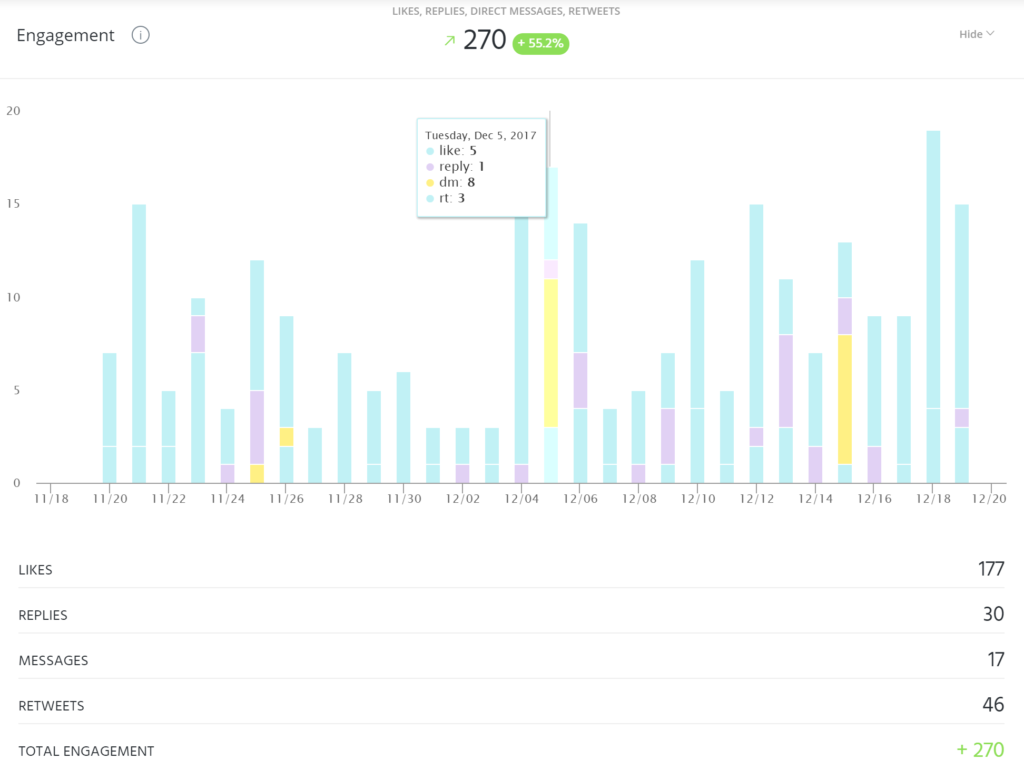Click the 270 total engagement headline number
This screenshot has width=1024, height=779.
(x=485, y=40)
